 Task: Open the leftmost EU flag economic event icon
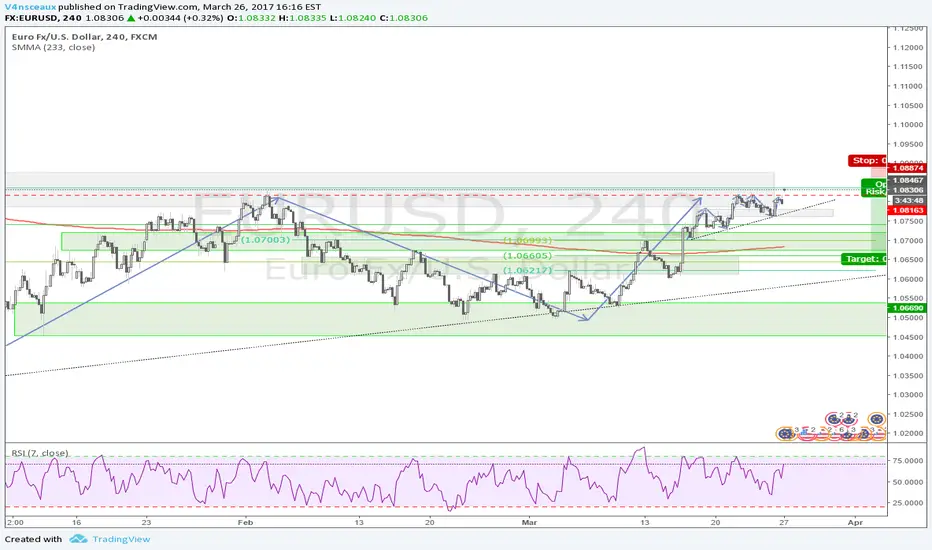click(786, 433)
